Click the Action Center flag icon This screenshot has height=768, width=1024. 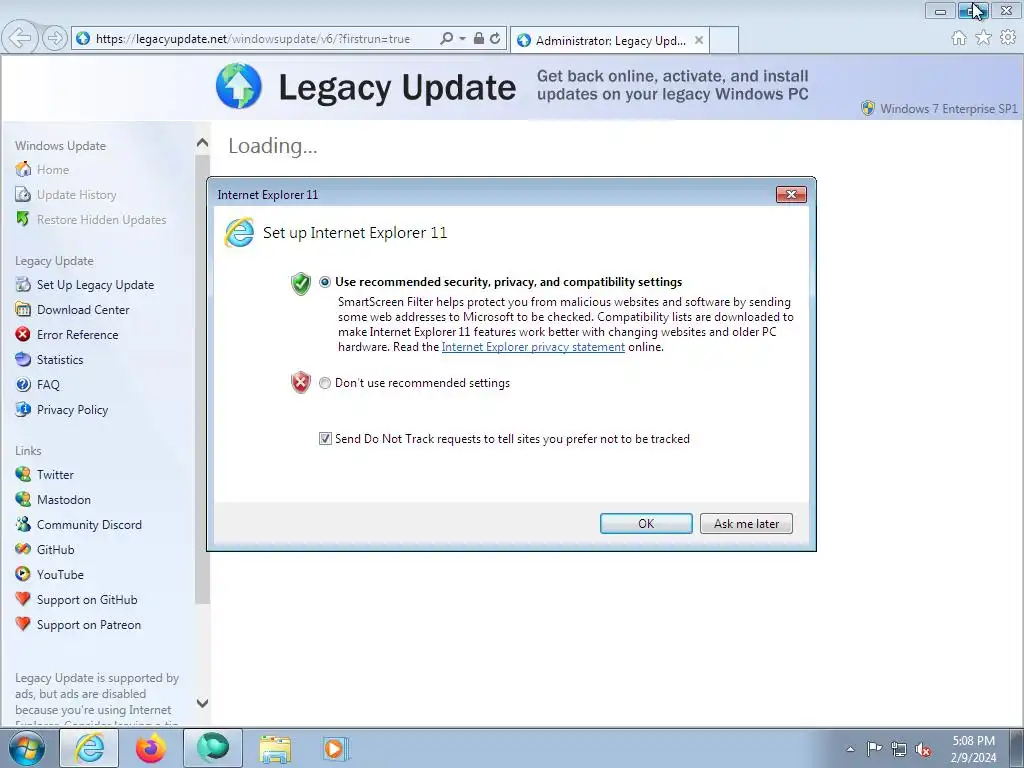874,749
